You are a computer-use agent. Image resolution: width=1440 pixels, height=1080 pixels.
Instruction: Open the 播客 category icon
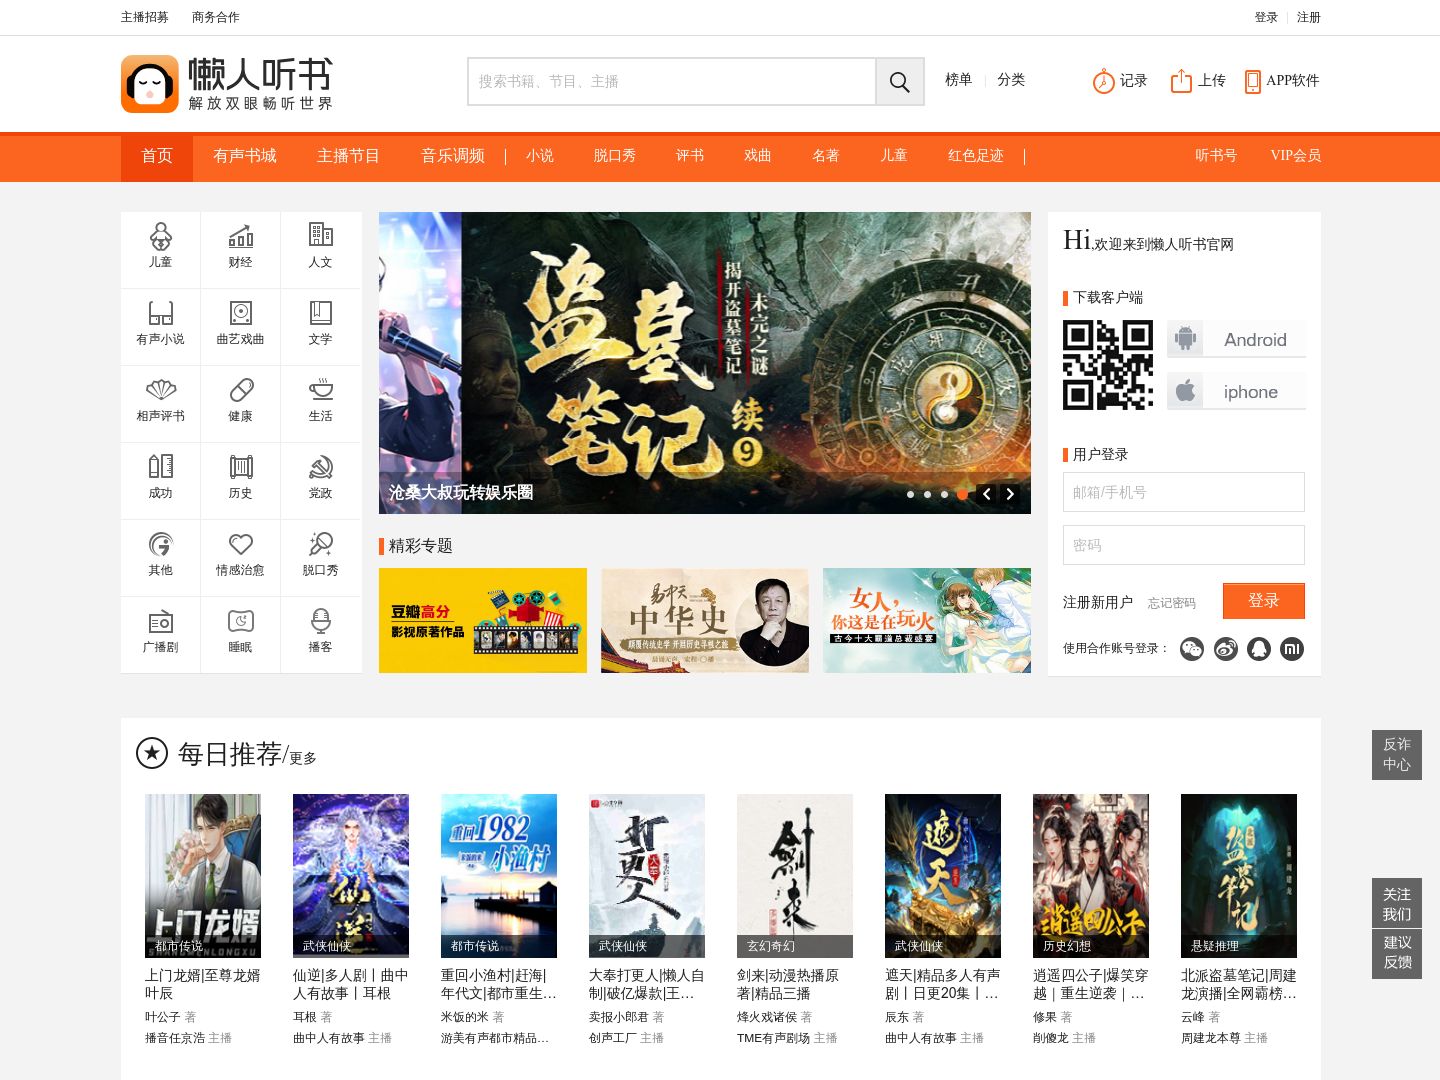click(320, 621)
